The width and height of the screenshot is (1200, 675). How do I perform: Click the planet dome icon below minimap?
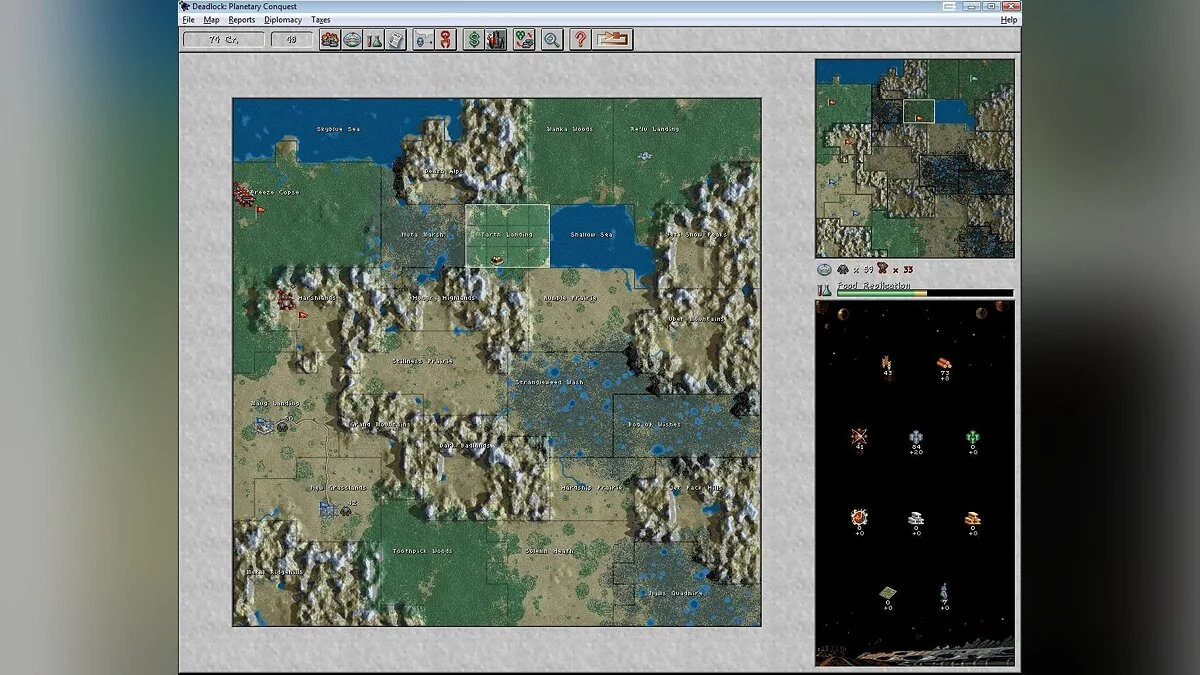(824, 269)
